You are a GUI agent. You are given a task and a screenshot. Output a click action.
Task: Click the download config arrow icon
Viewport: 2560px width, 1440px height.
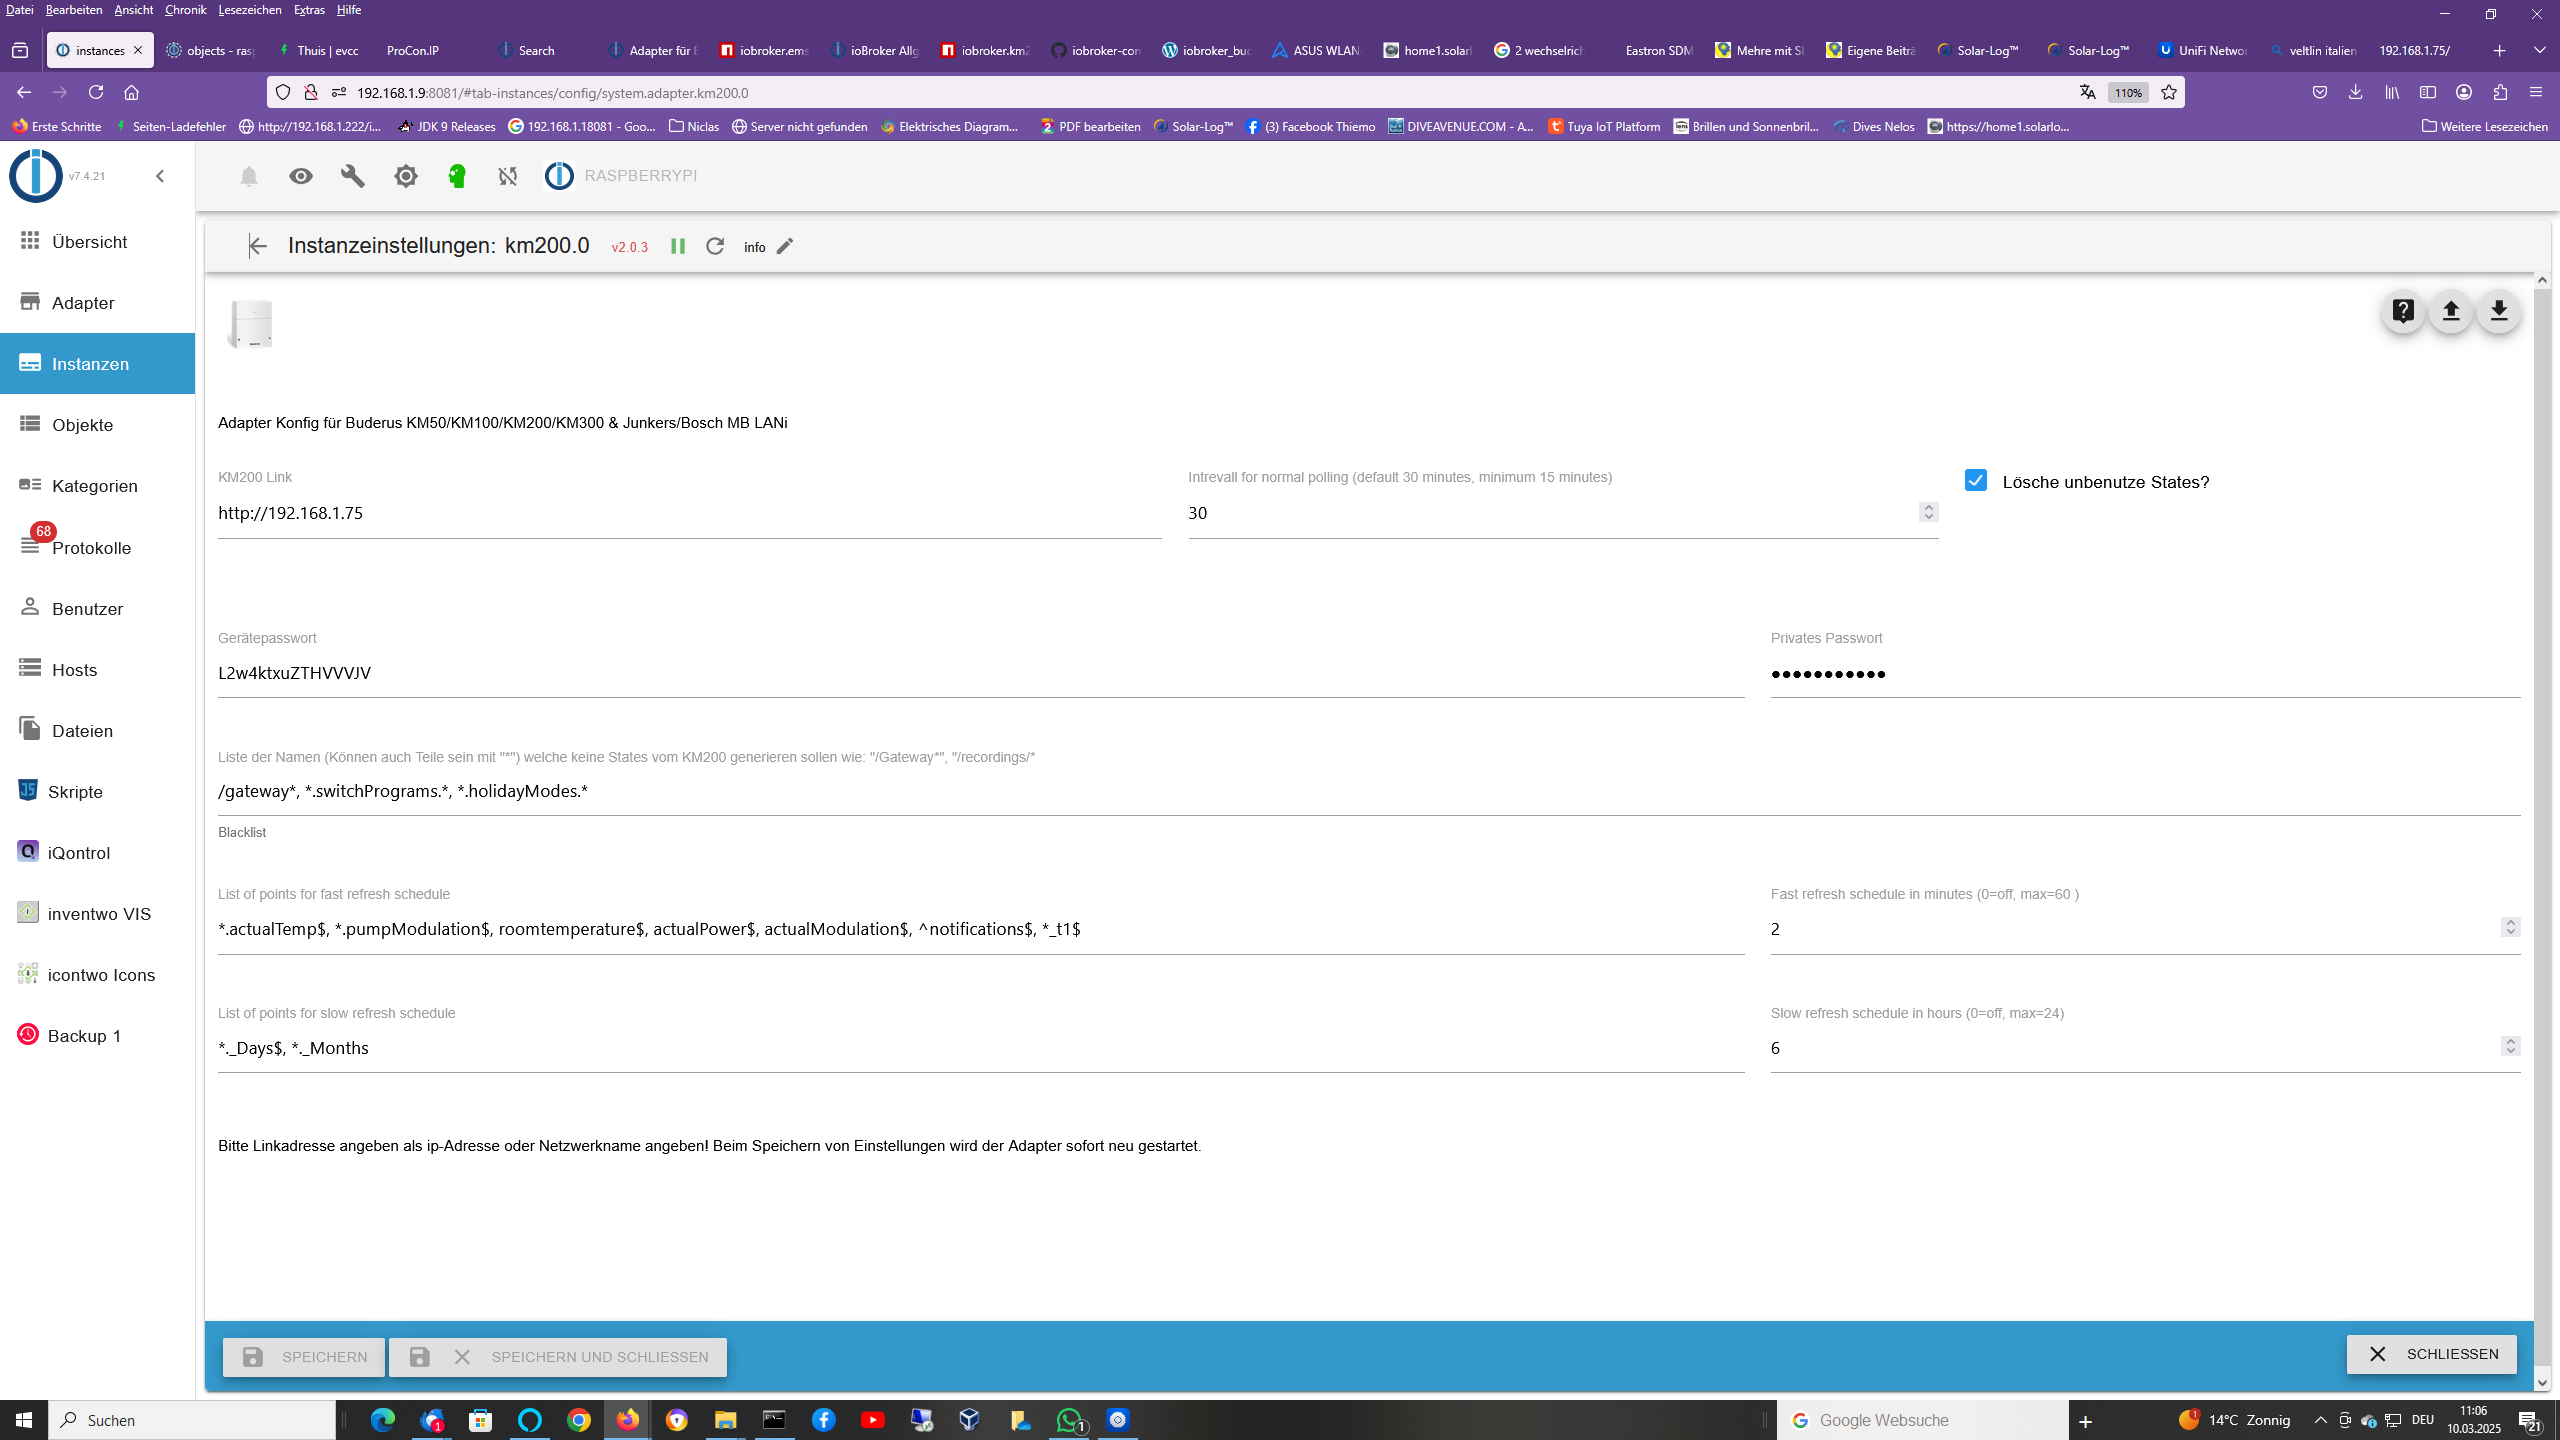[2499, 311]
